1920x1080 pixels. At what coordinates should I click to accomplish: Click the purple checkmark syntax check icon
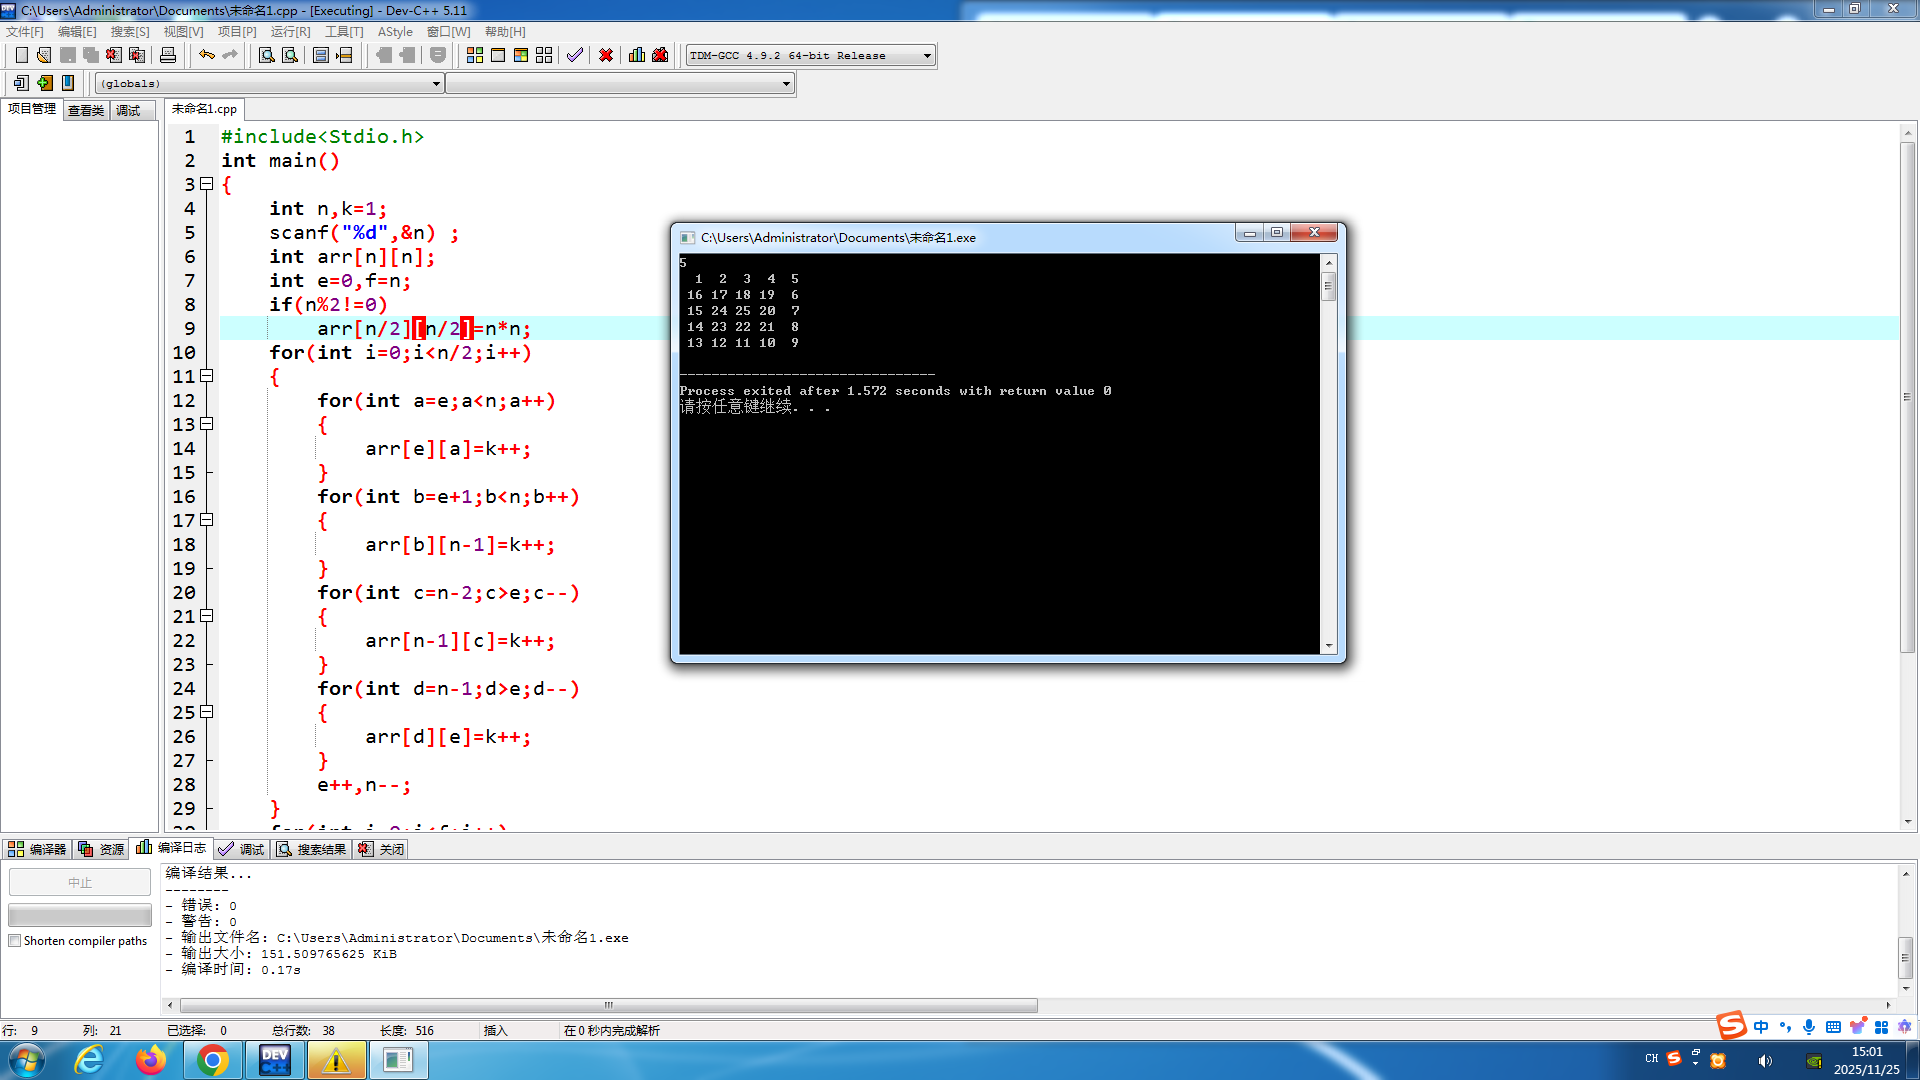[575, 55]
